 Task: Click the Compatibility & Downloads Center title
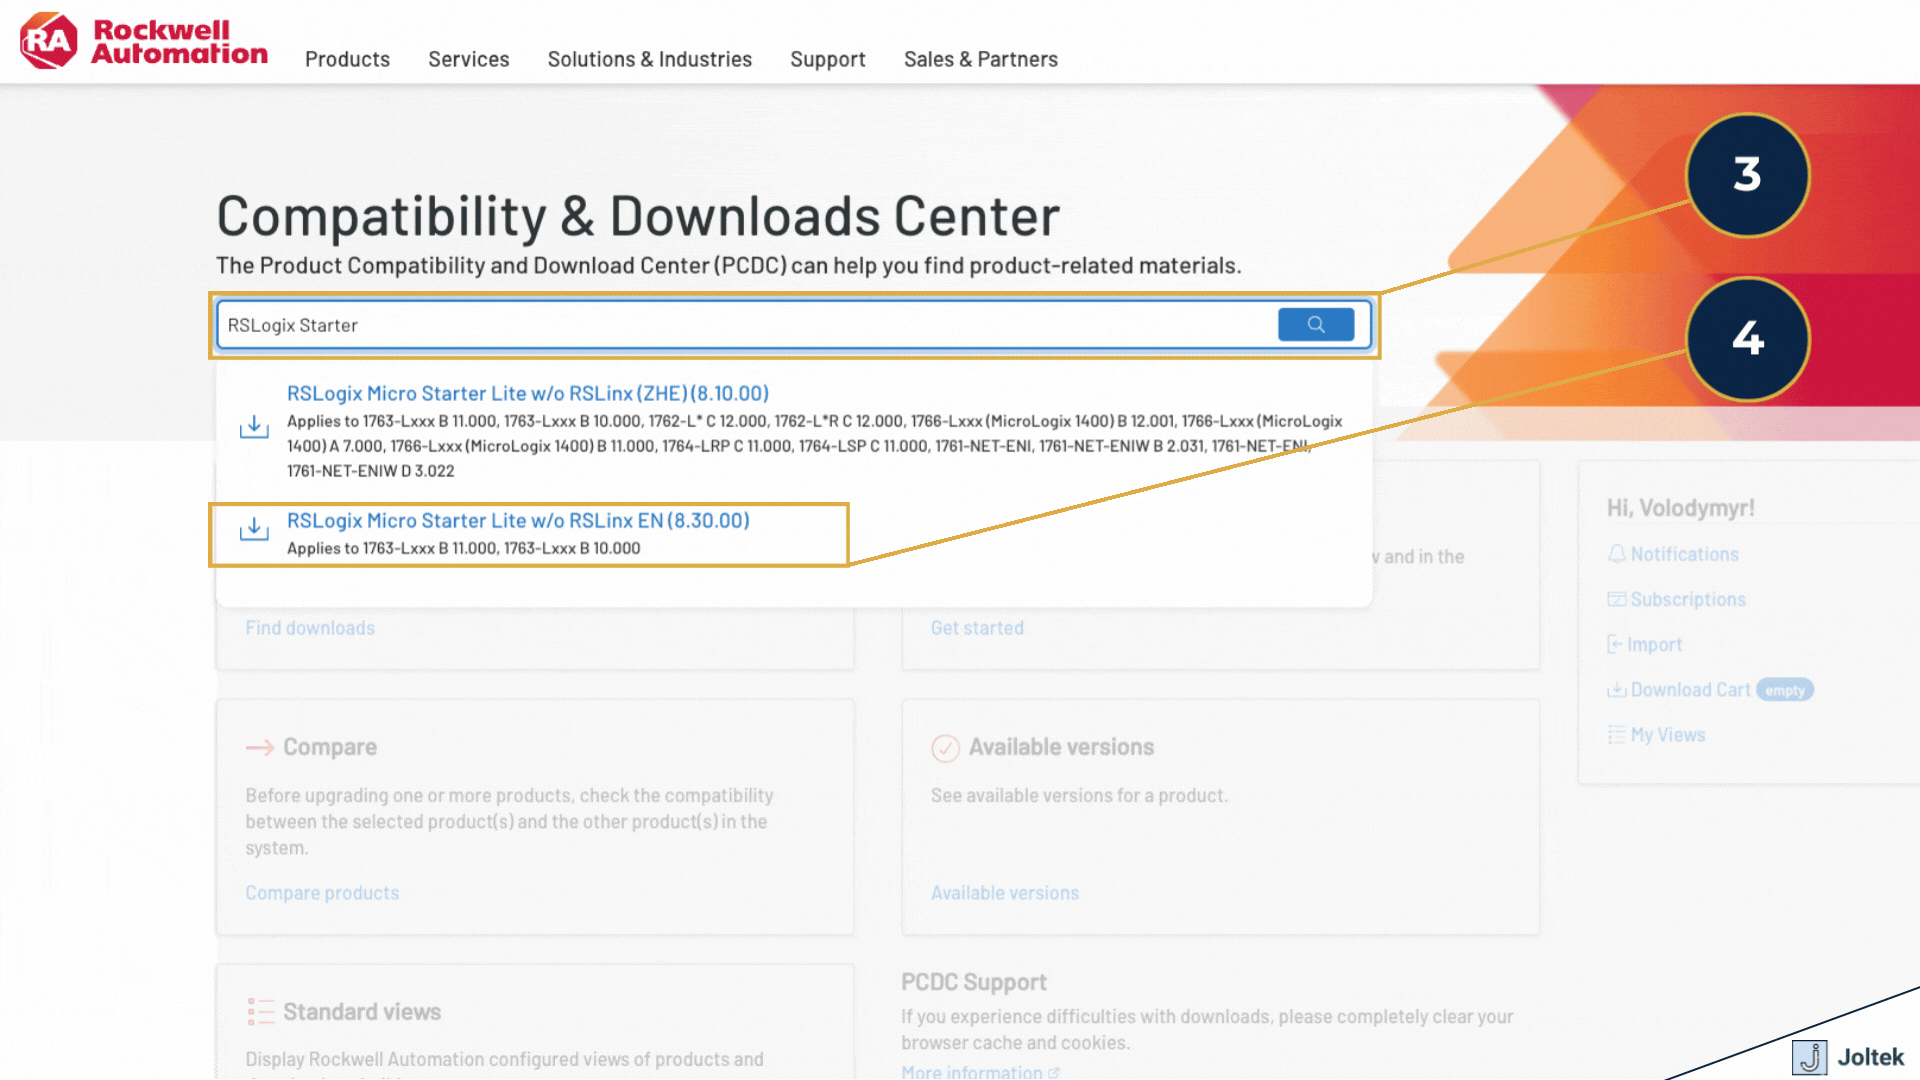[x=638, y=216]
